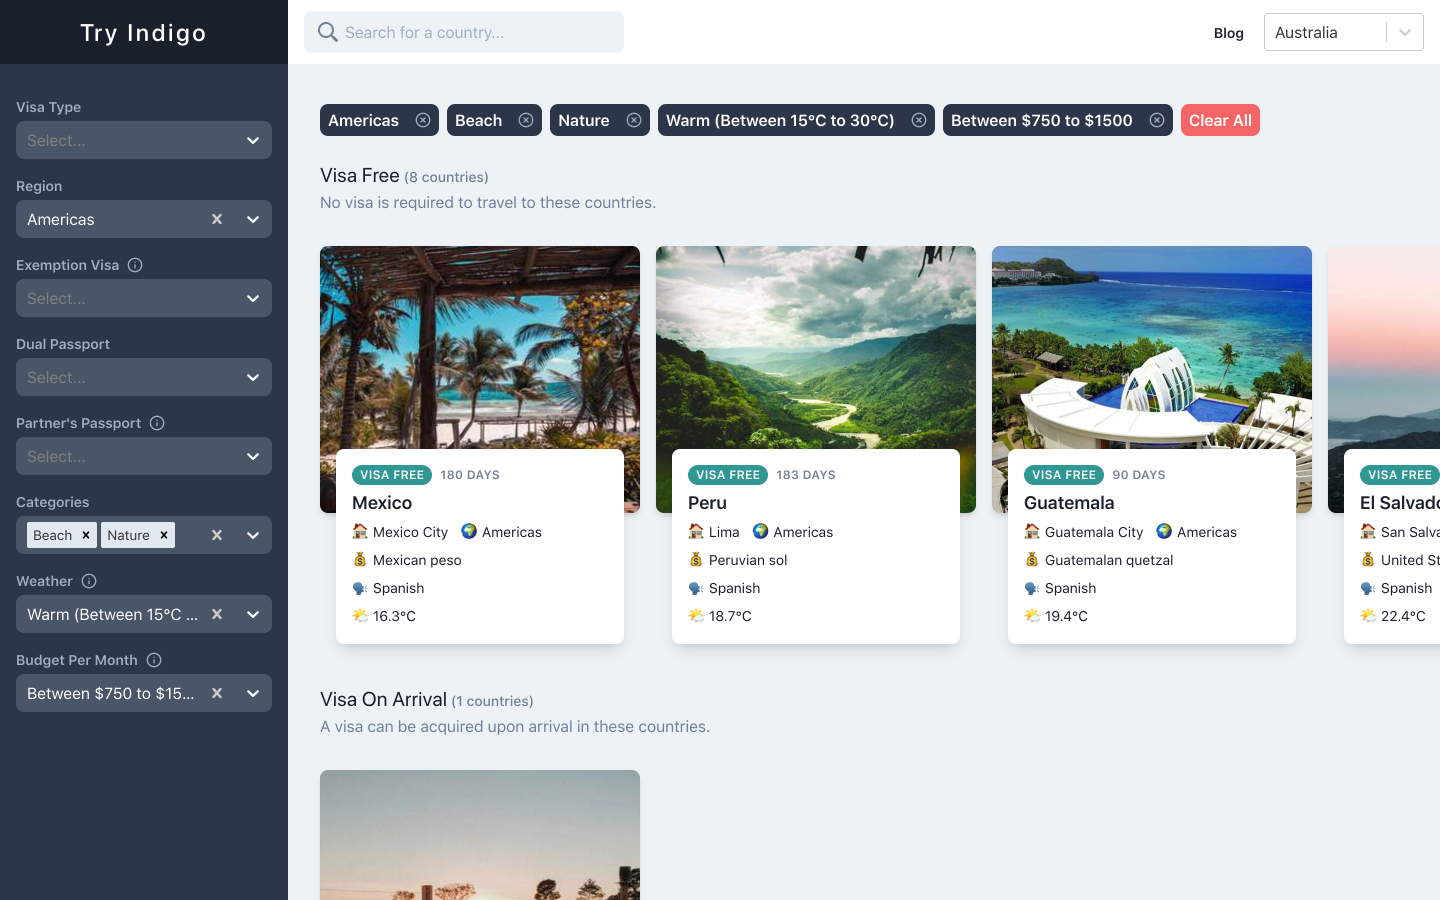Remove the Warm weather filter chip
Screen dimensions: 1440x900
[x=919, y=120]
